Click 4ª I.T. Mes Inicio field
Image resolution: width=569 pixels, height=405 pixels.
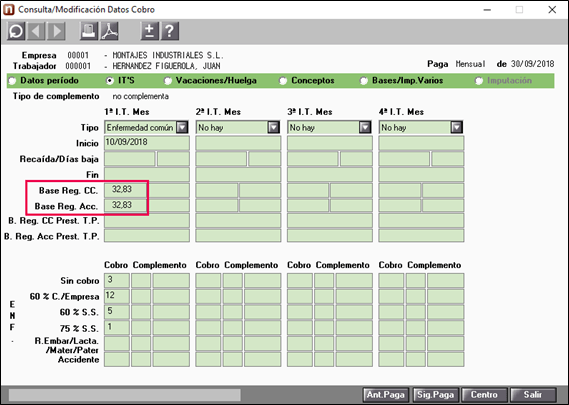[421, 143]
